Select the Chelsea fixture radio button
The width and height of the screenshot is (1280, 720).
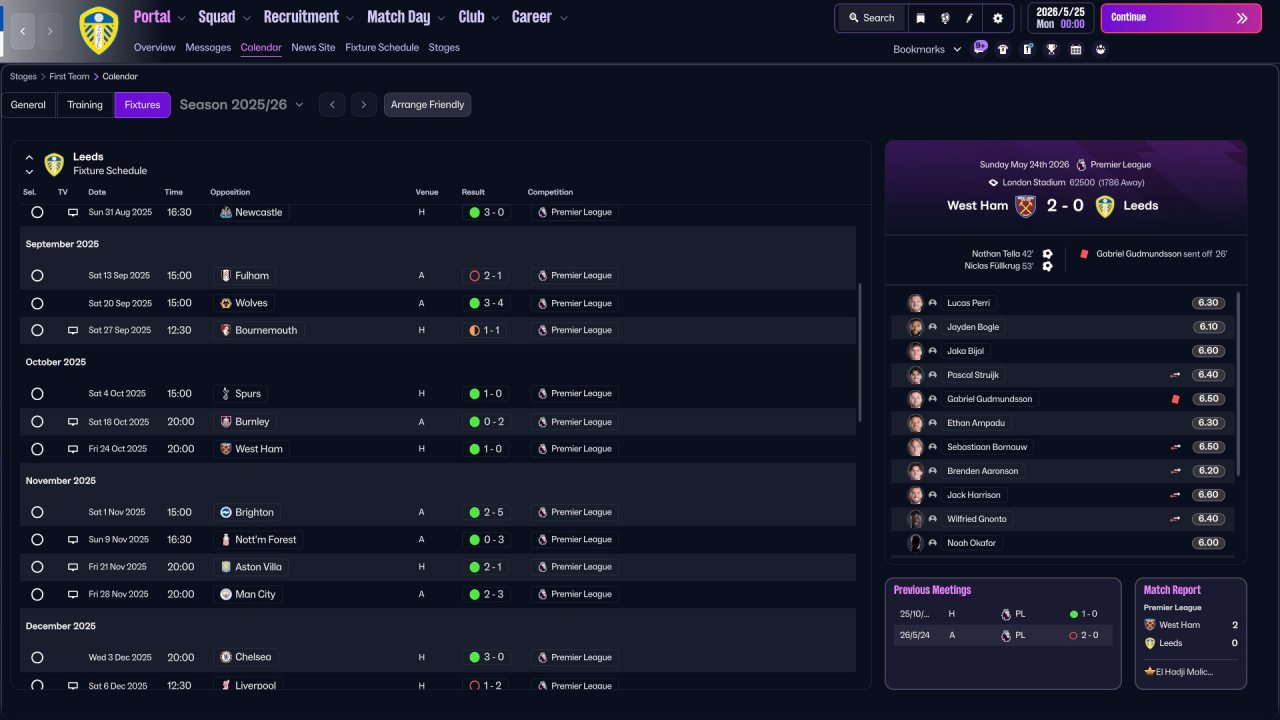(37, 658)
